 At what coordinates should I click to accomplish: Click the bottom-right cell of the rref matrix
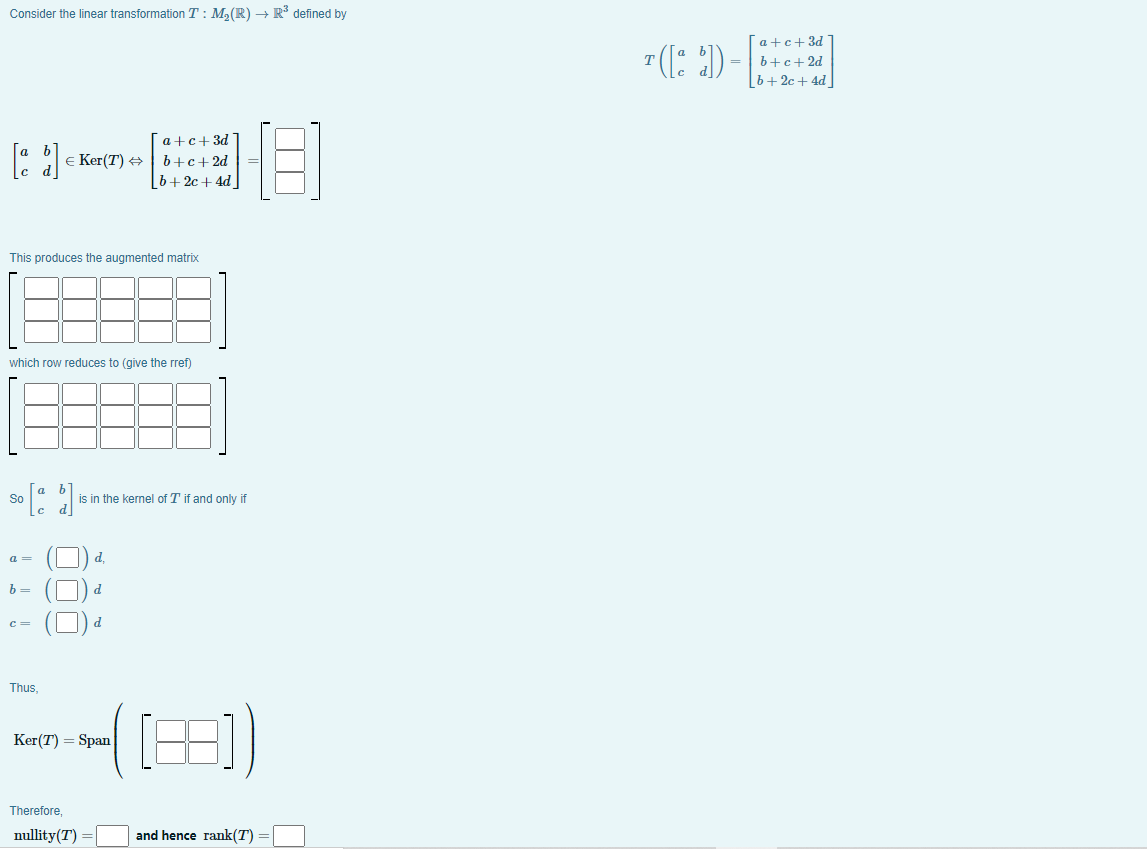[x=193, y=437]
